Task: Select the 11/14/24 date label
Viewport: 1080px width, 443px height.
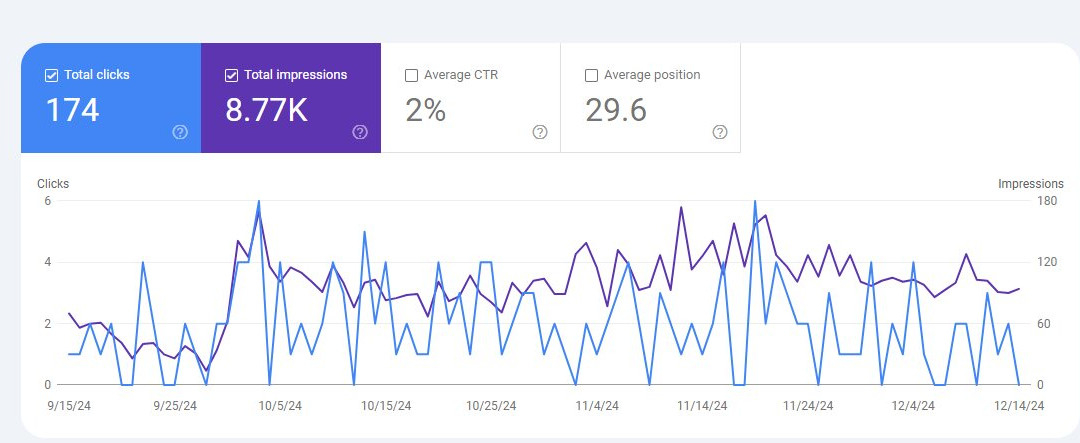Action: click(x=702, y=406)
